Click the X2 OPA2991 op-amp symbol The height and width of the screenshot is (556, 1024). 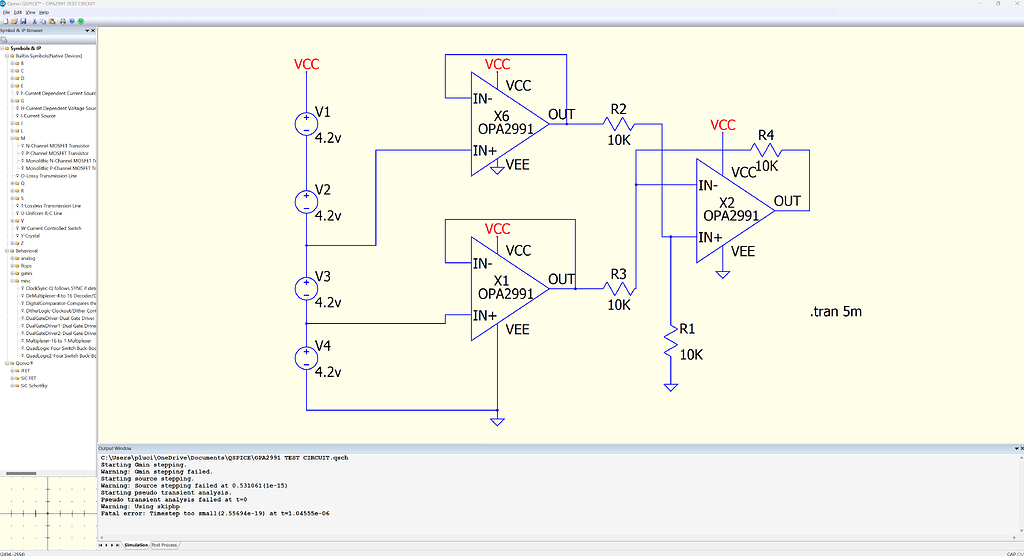[x=735, y=210]
